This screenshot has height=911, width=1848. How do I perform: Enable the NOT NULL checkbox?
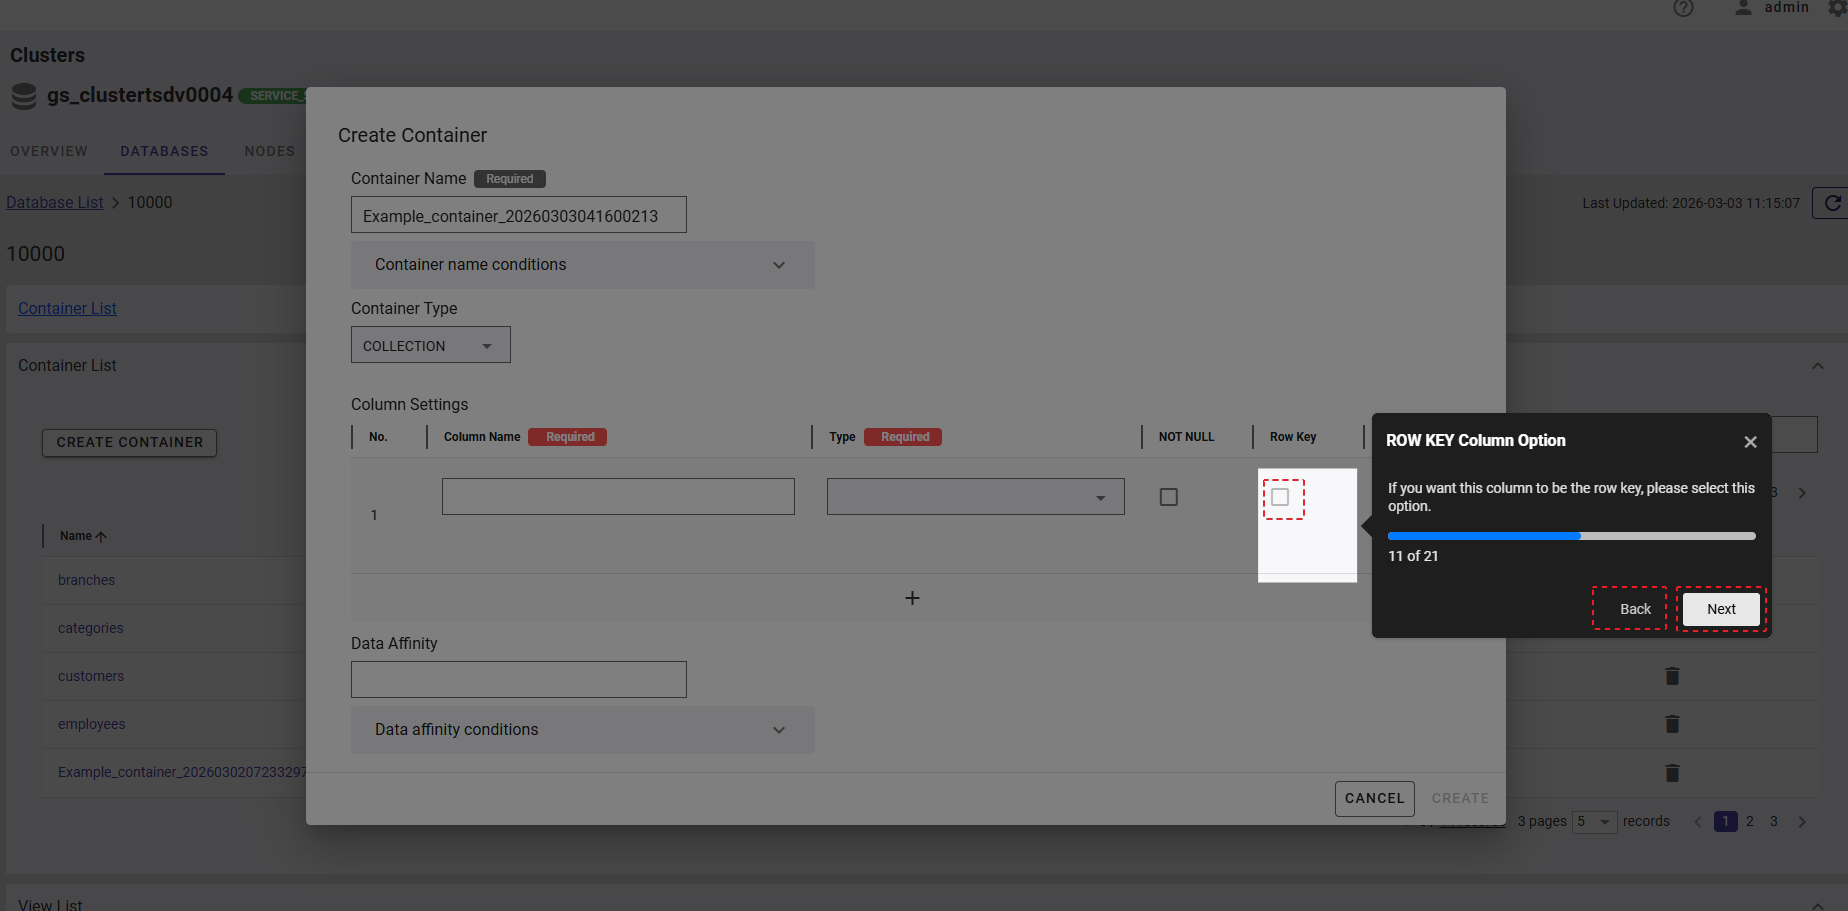pos(1168,497)
